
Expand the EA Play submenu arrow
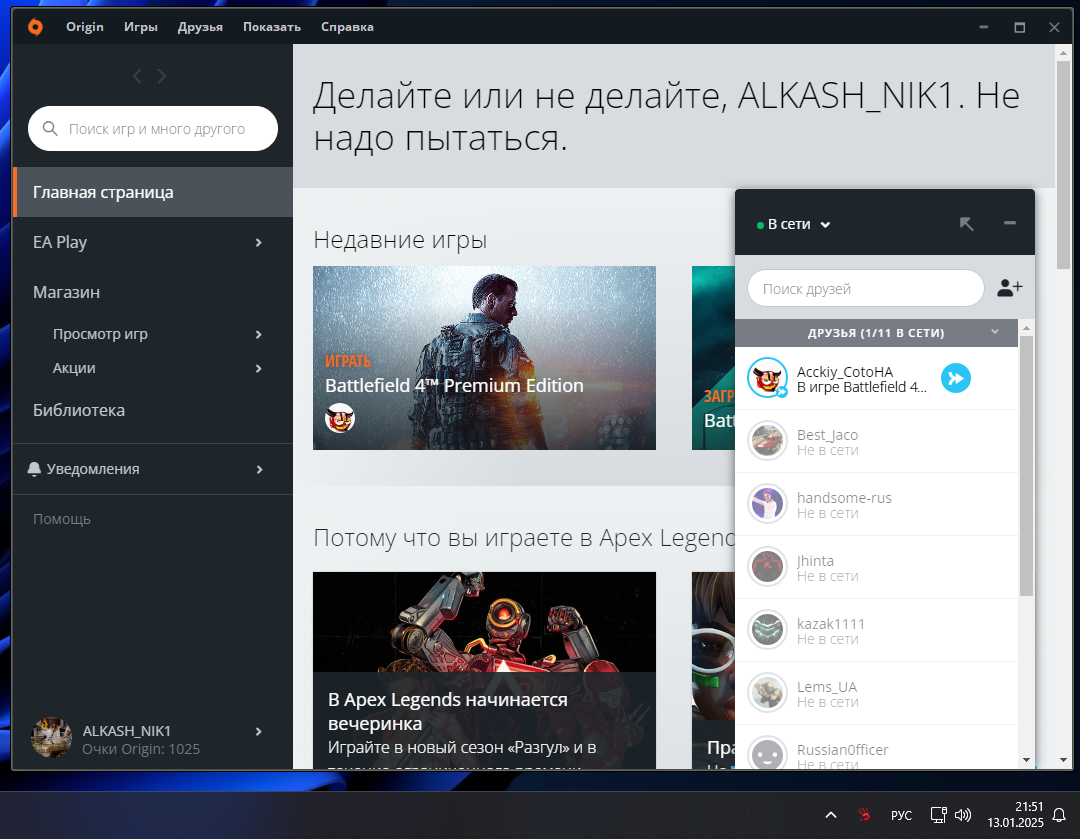point(258,242)
